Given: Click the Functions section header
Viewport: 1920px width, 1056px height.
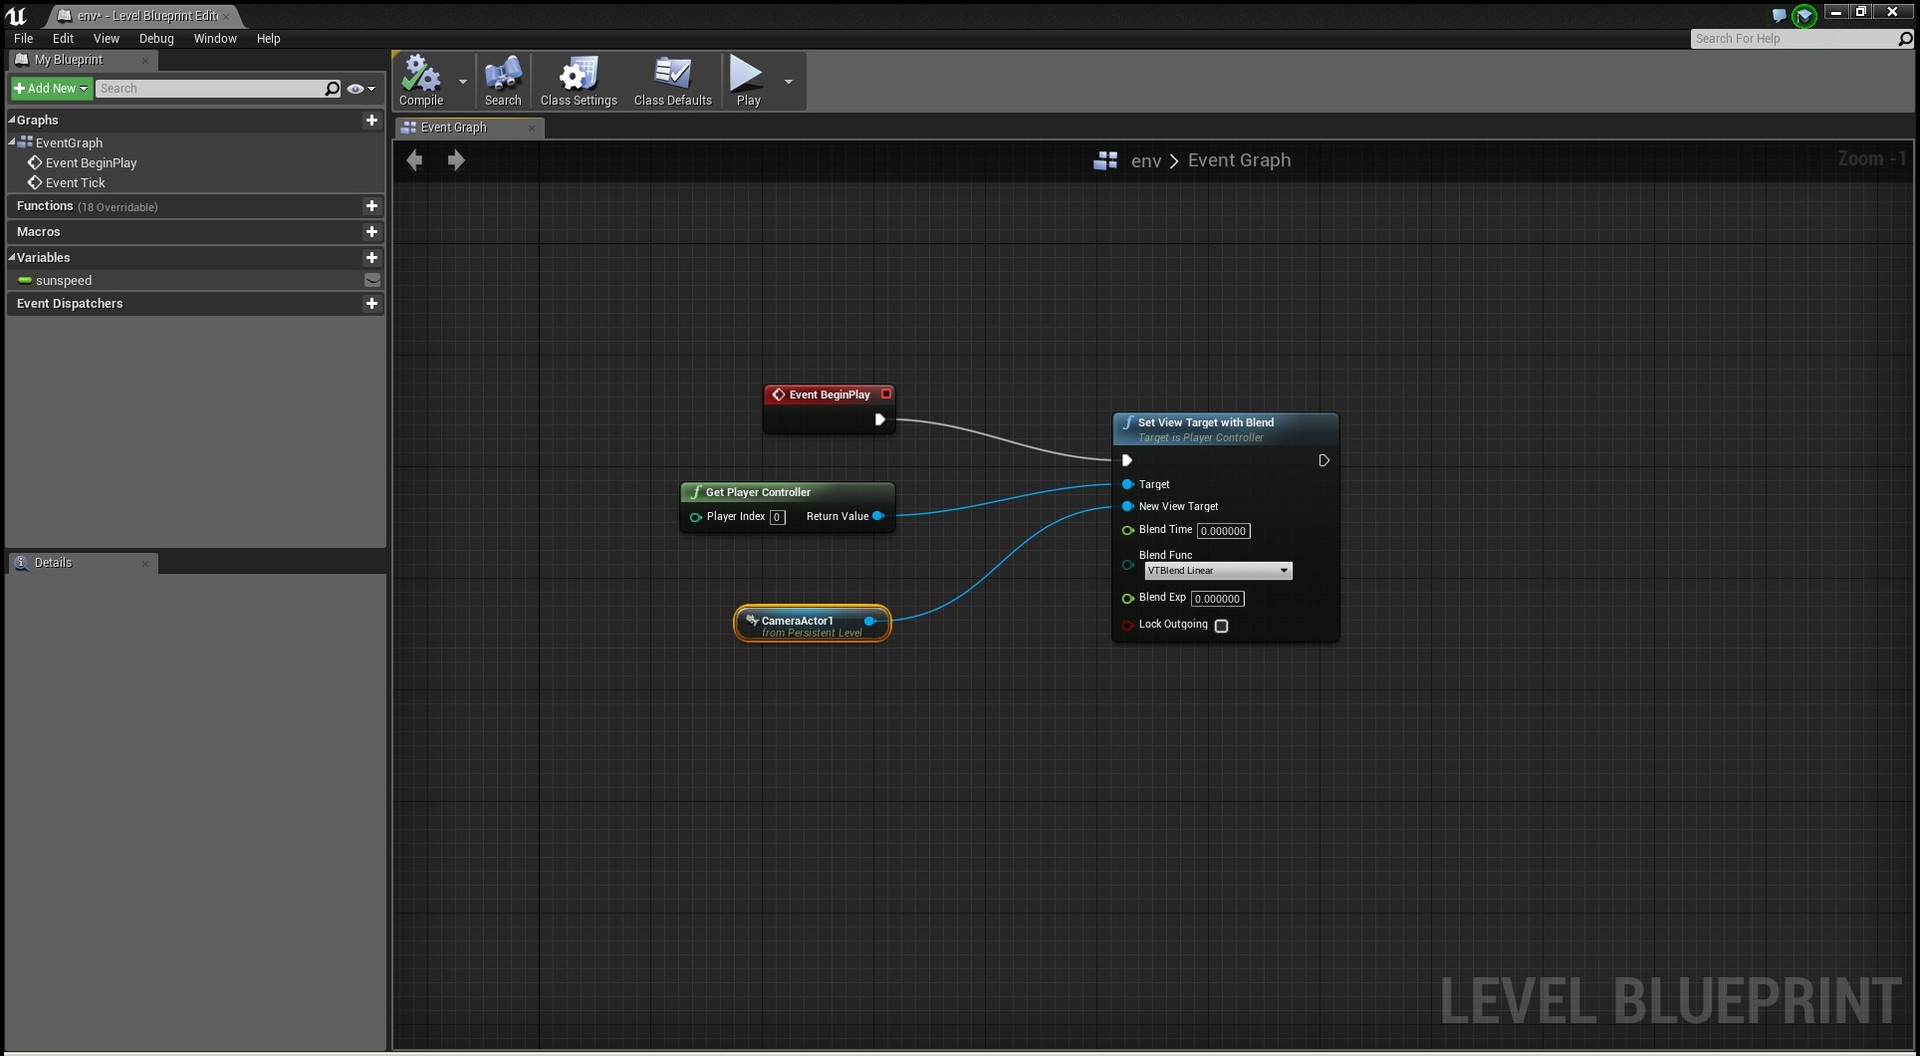Looking at the screenshot, I should point(195,206).
